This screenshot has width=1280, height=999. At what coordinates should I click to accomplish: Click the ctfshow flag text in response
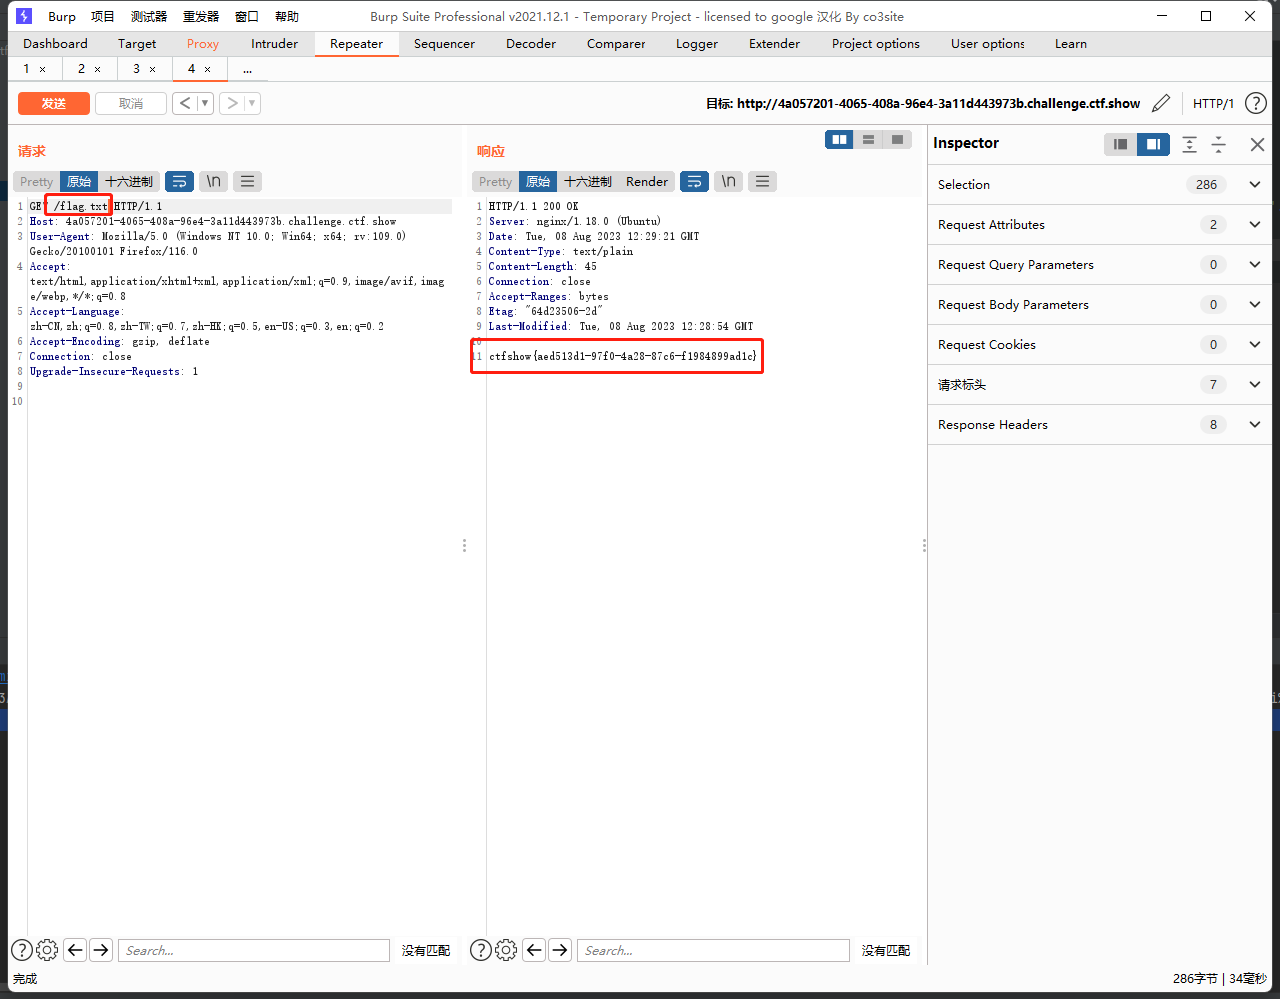623,356
